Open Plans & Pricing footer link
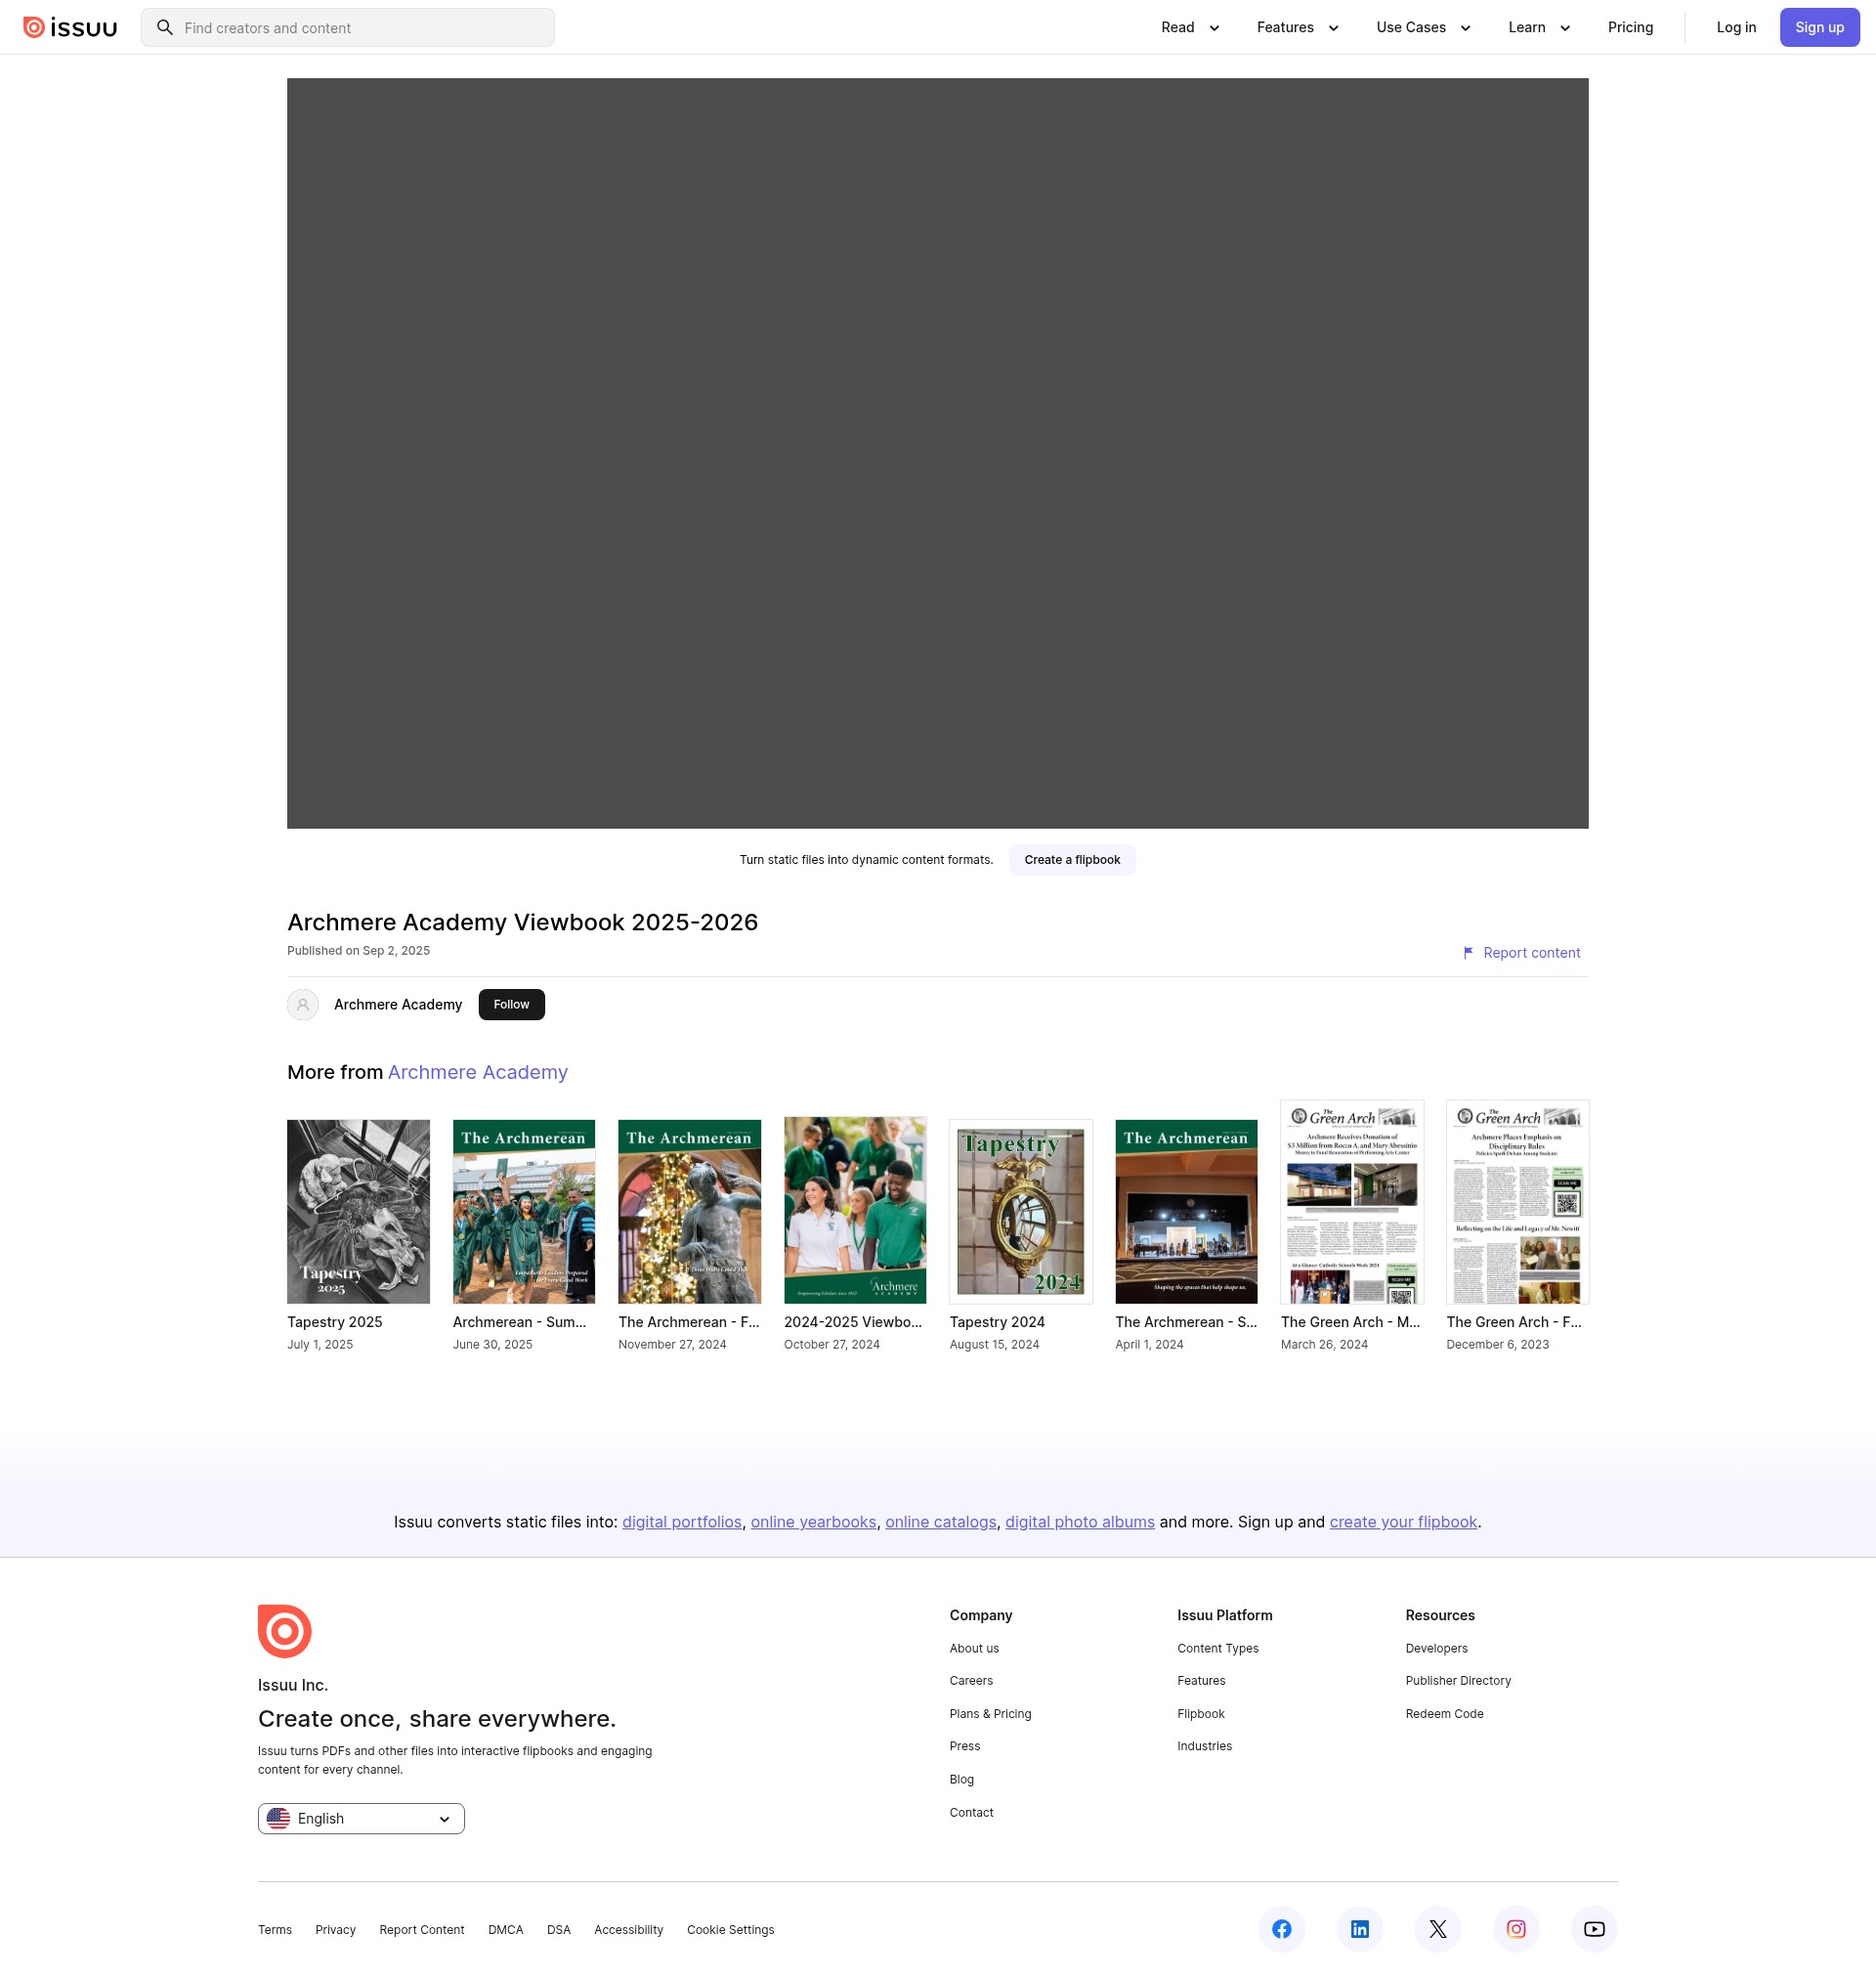This screenshot has height=1976, width=1876. (990, 1714)
